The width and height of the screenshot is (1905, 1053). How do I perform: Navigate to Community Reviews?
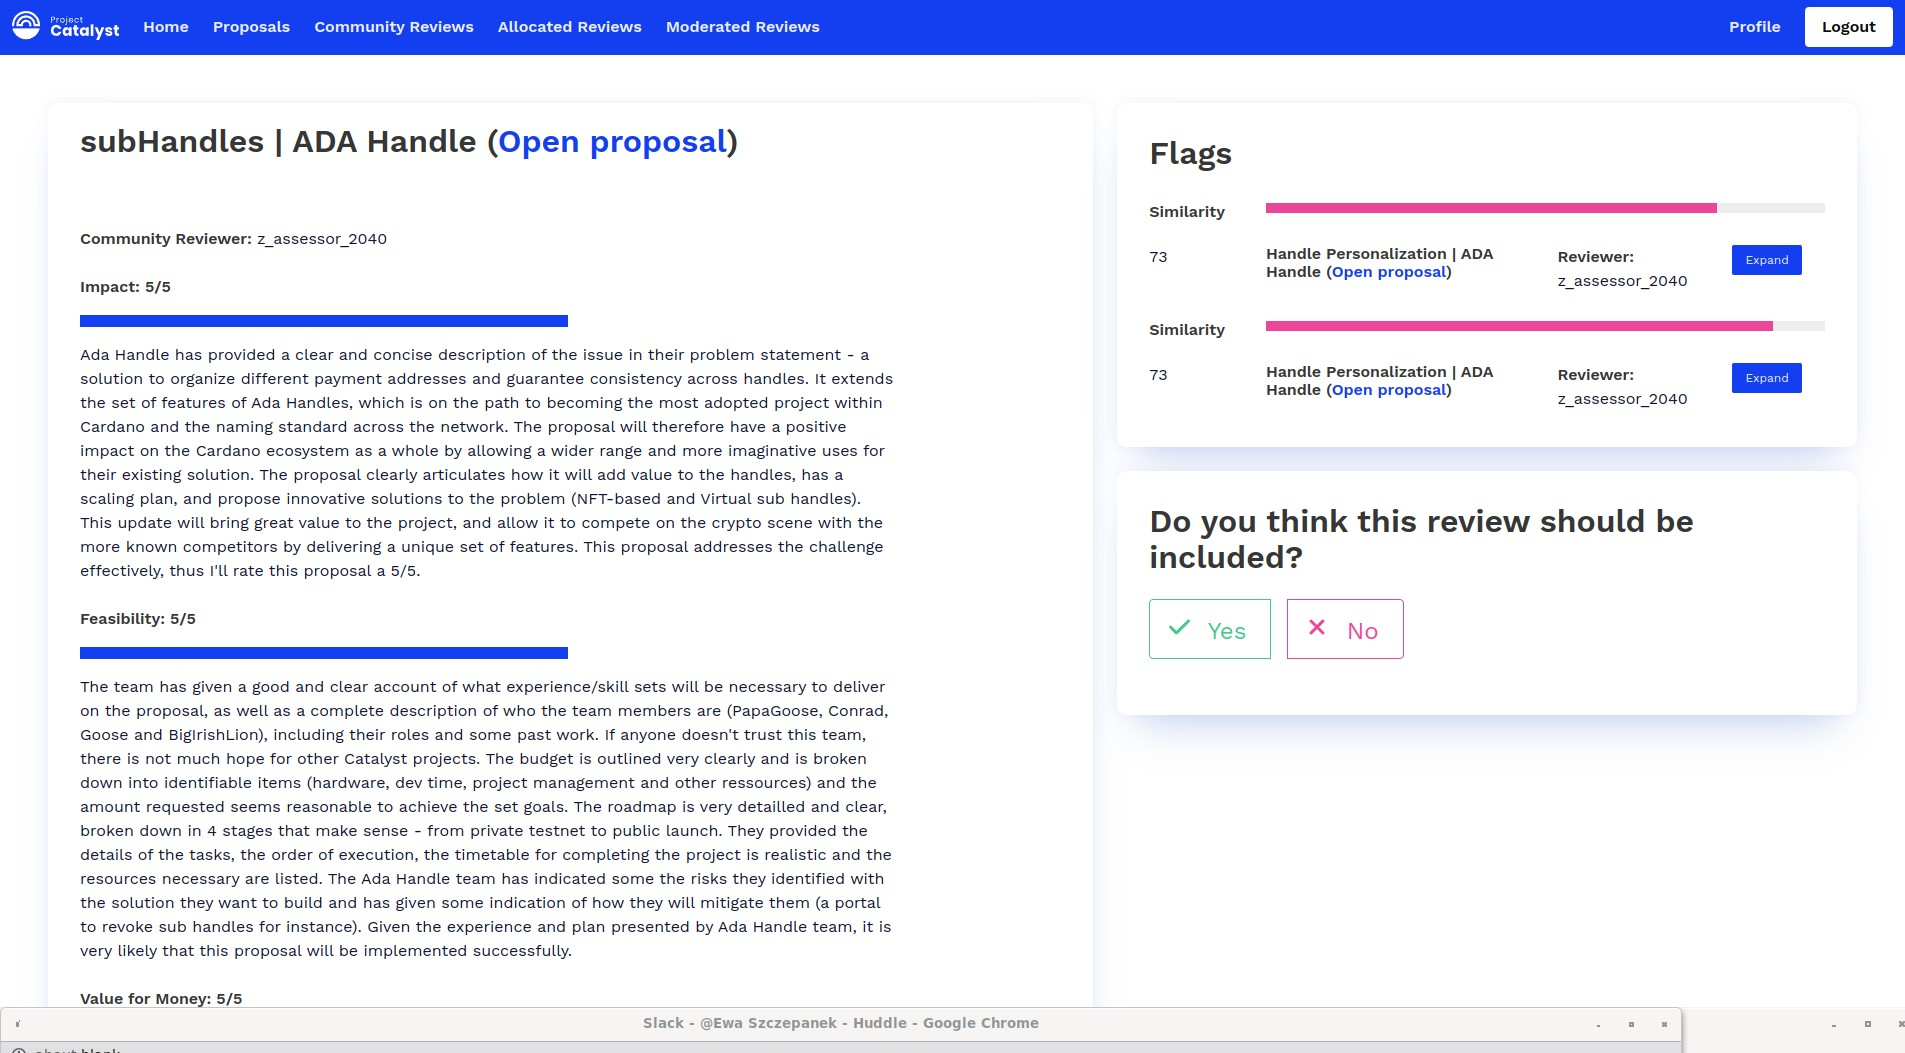(x=394, y=27)
